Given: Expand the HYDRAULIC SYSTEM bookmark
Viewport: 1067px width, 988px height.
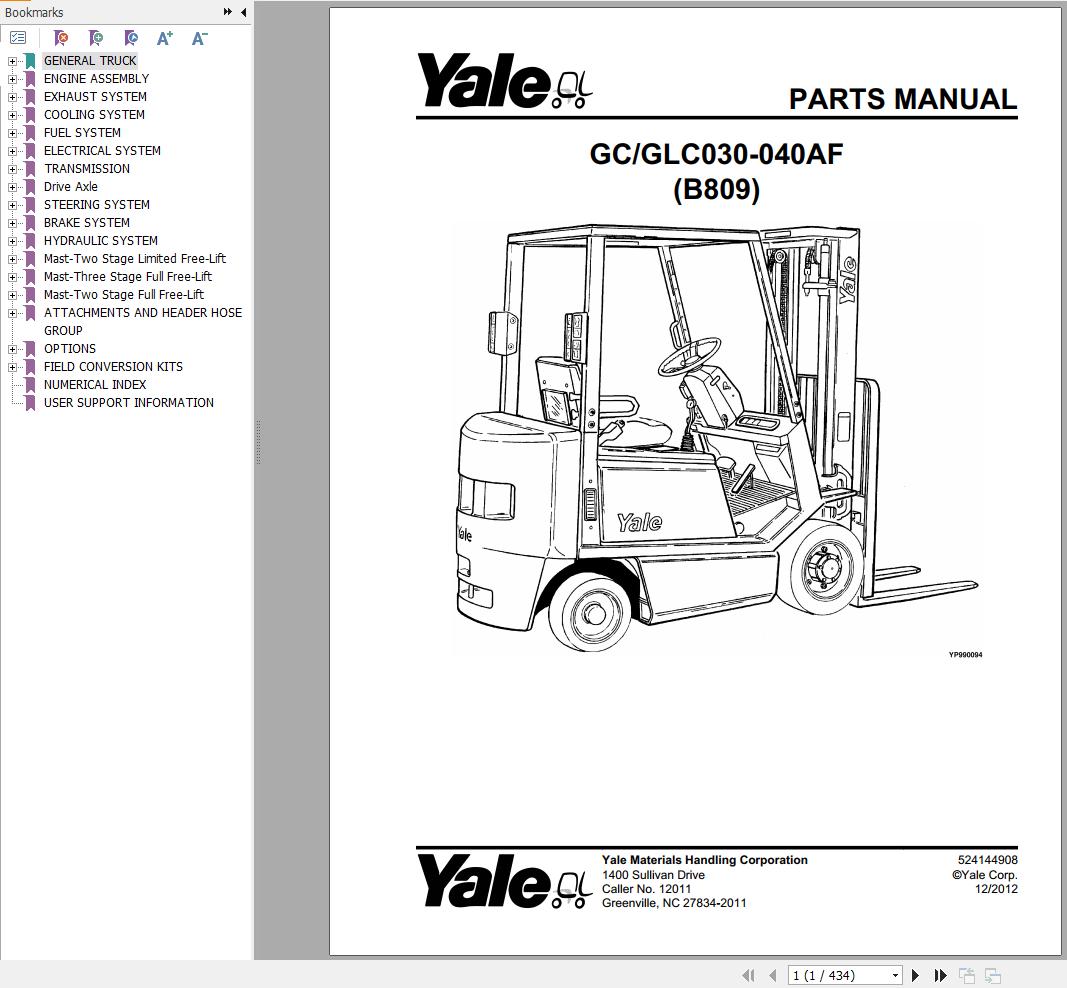Looking at the screenshot, I should [10, 240].
